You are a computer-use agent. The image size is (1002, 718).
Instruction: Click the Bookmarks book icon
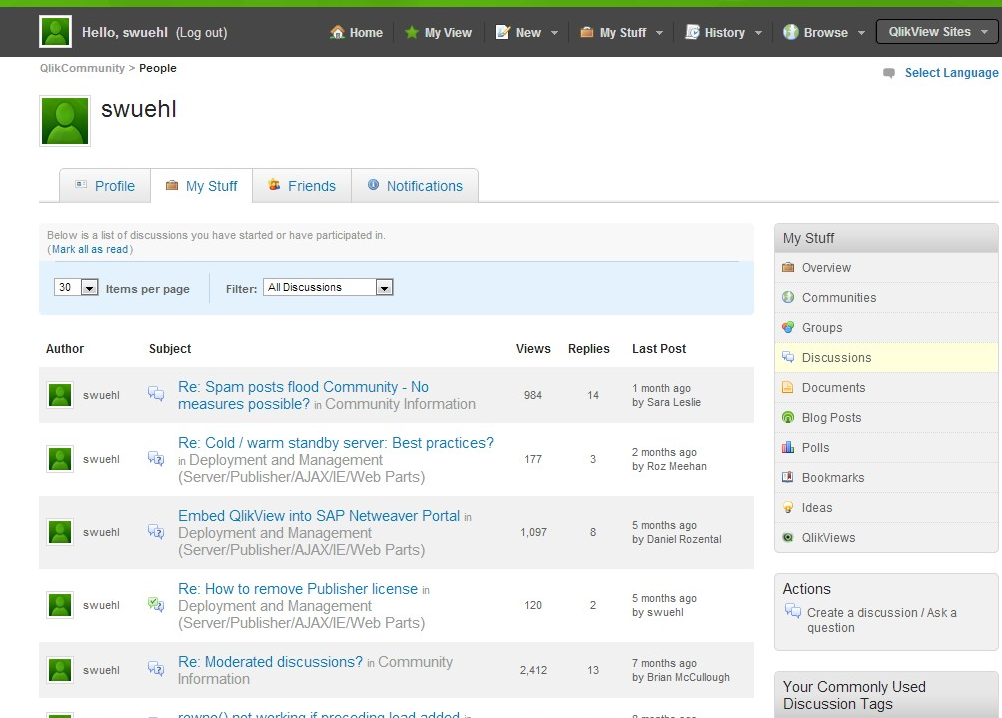point(788,477)
